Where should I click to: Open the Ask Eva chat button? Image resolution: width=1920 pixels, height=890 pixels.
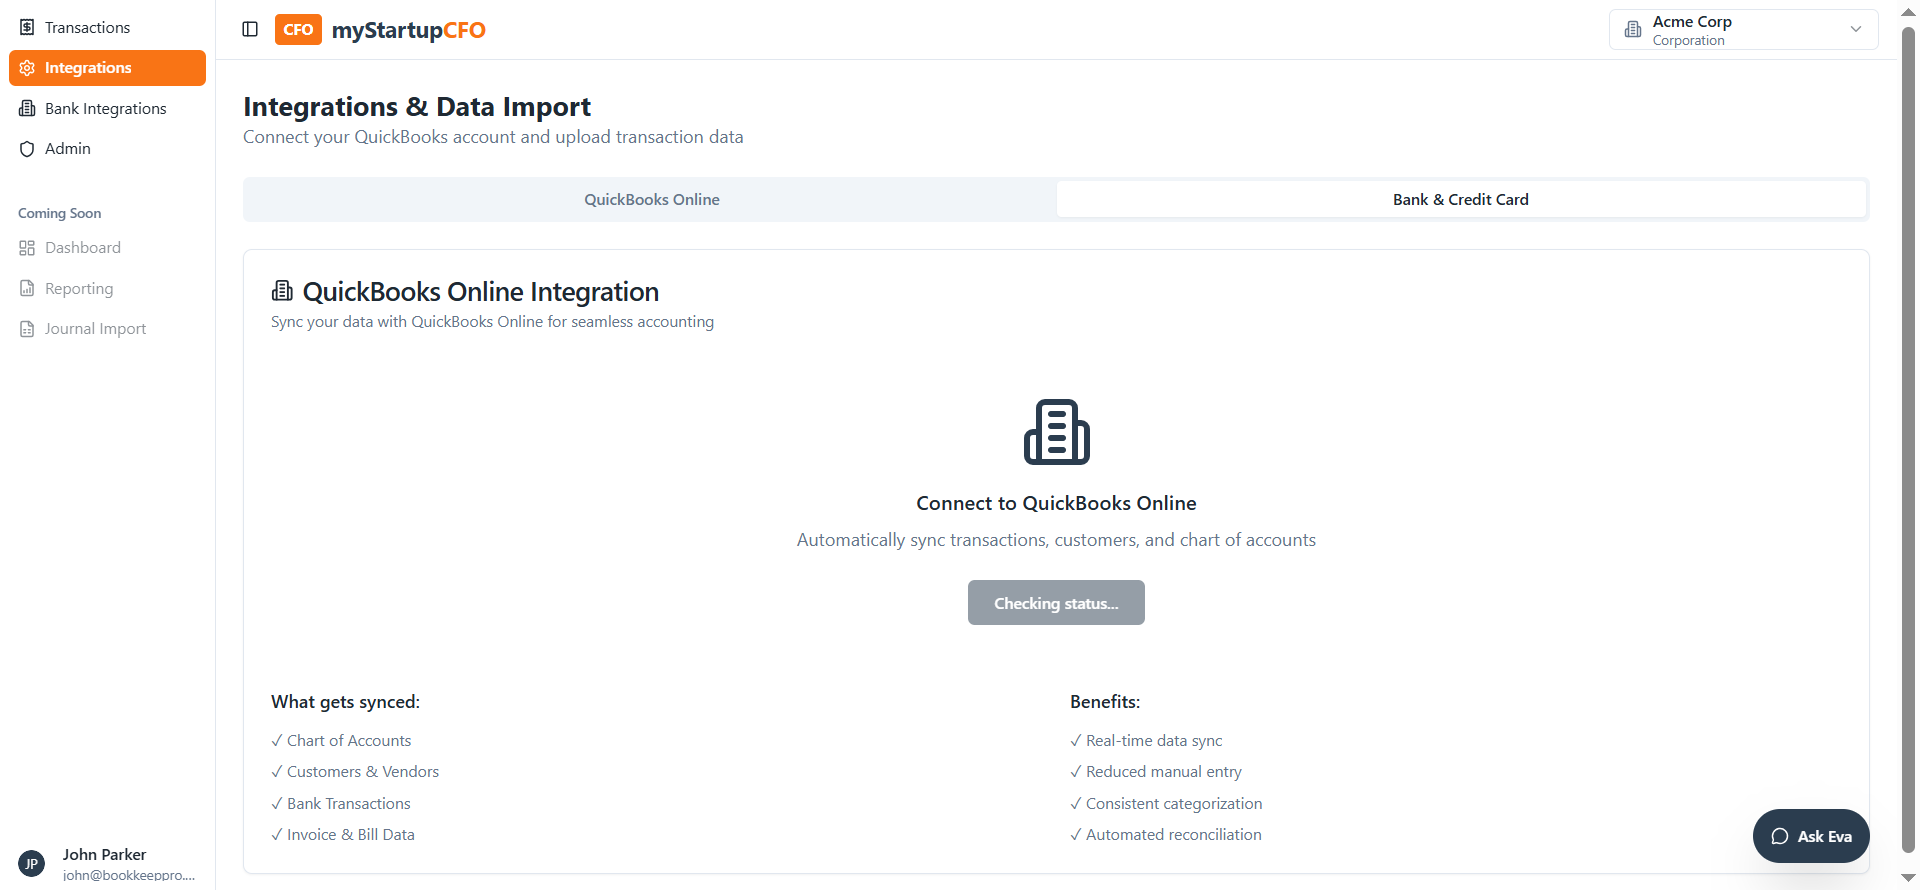coord(1810,836)
